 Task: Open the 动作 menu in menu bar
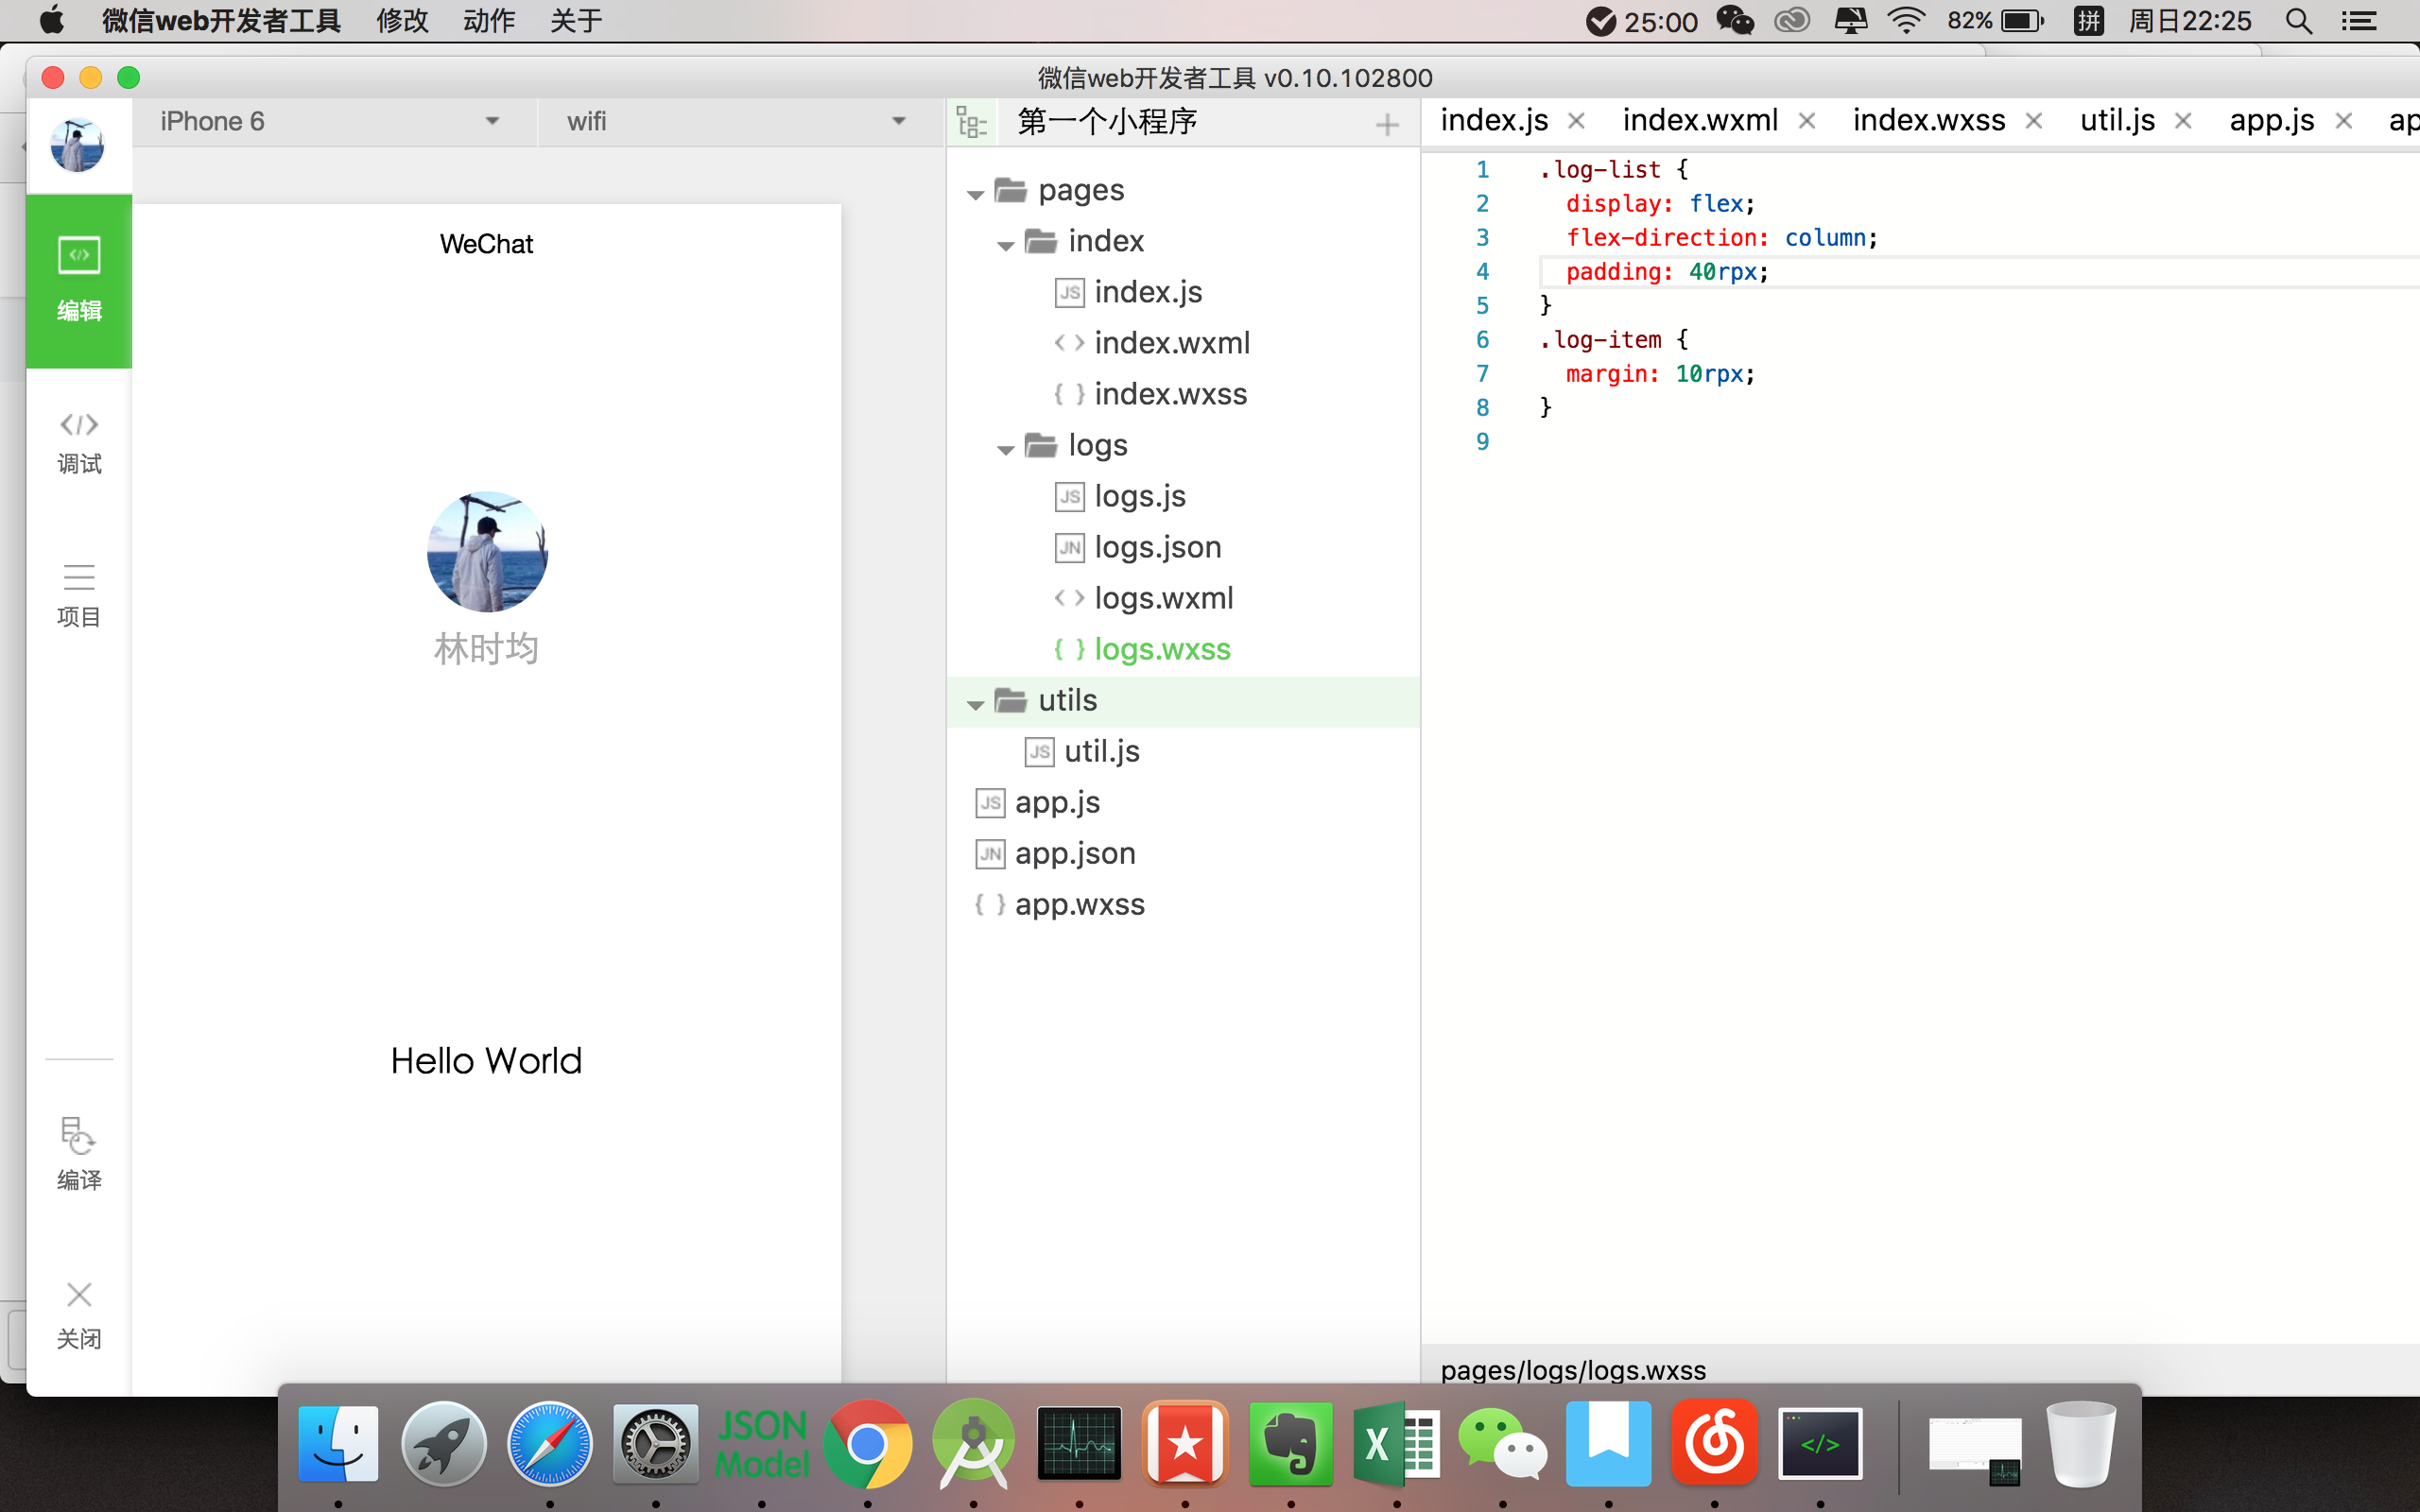pyautogui.click(x=488, y=21)
